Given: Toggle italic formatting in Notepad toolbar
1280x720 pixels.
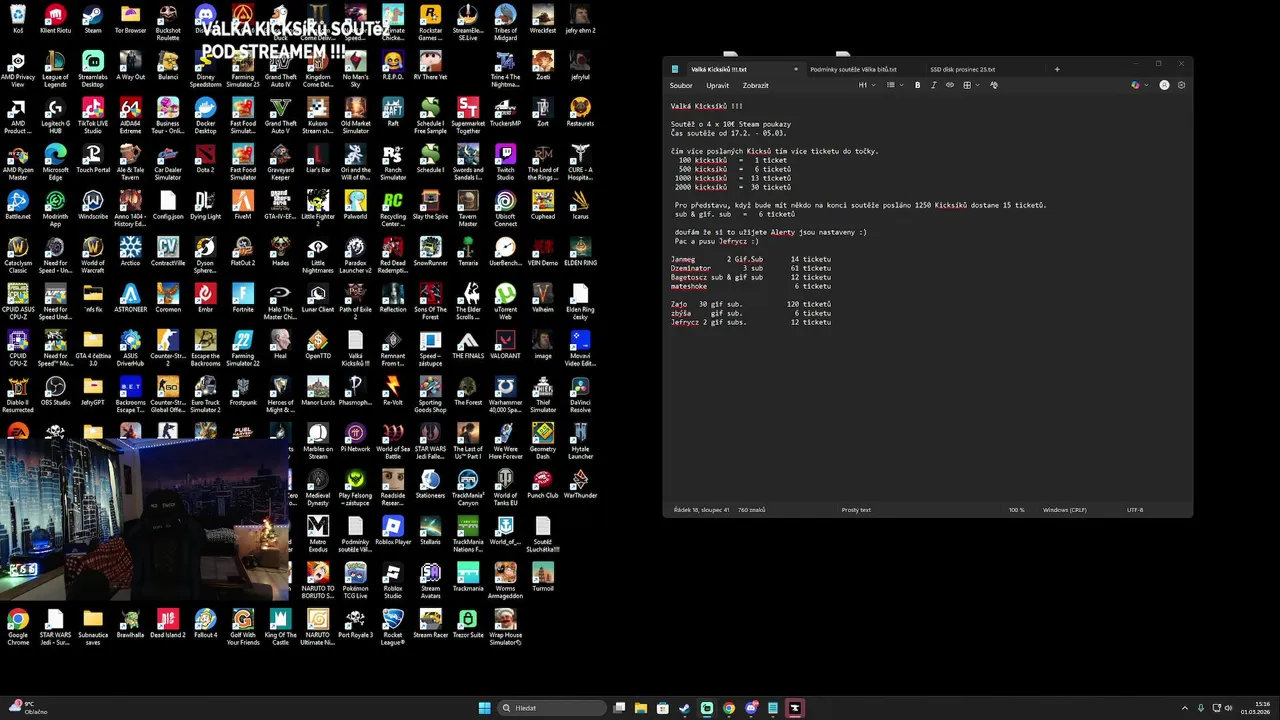Looking at the screenshot, I should pos(934,85).
